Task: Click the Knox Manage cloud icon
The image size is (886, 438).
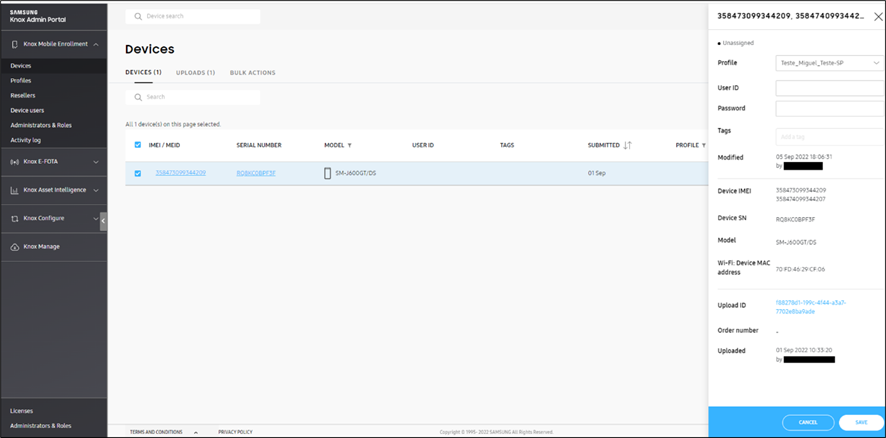Action: point(15,247)
